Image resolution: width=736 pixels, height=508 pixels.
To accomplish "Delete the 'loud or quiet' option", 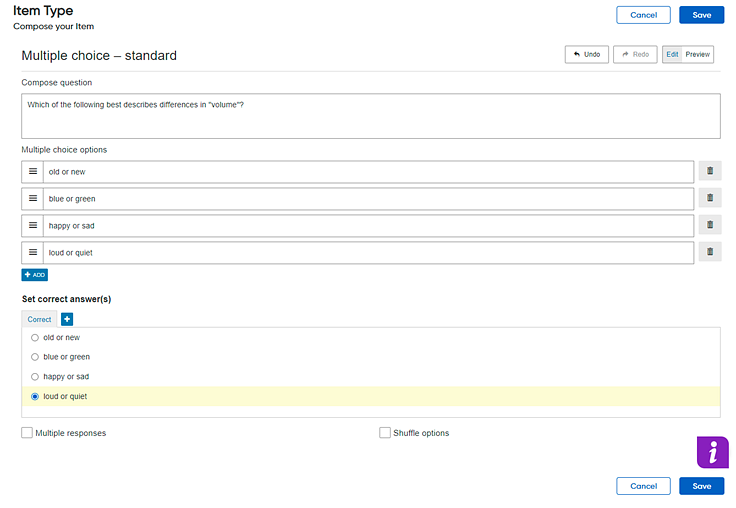I will tap(710, 252).
